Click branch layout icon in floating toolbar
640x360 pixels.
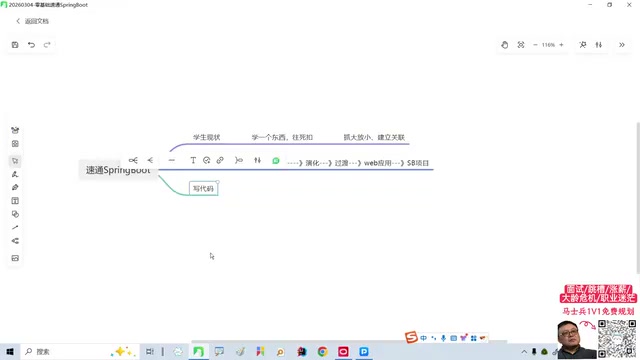click(150, 160)
